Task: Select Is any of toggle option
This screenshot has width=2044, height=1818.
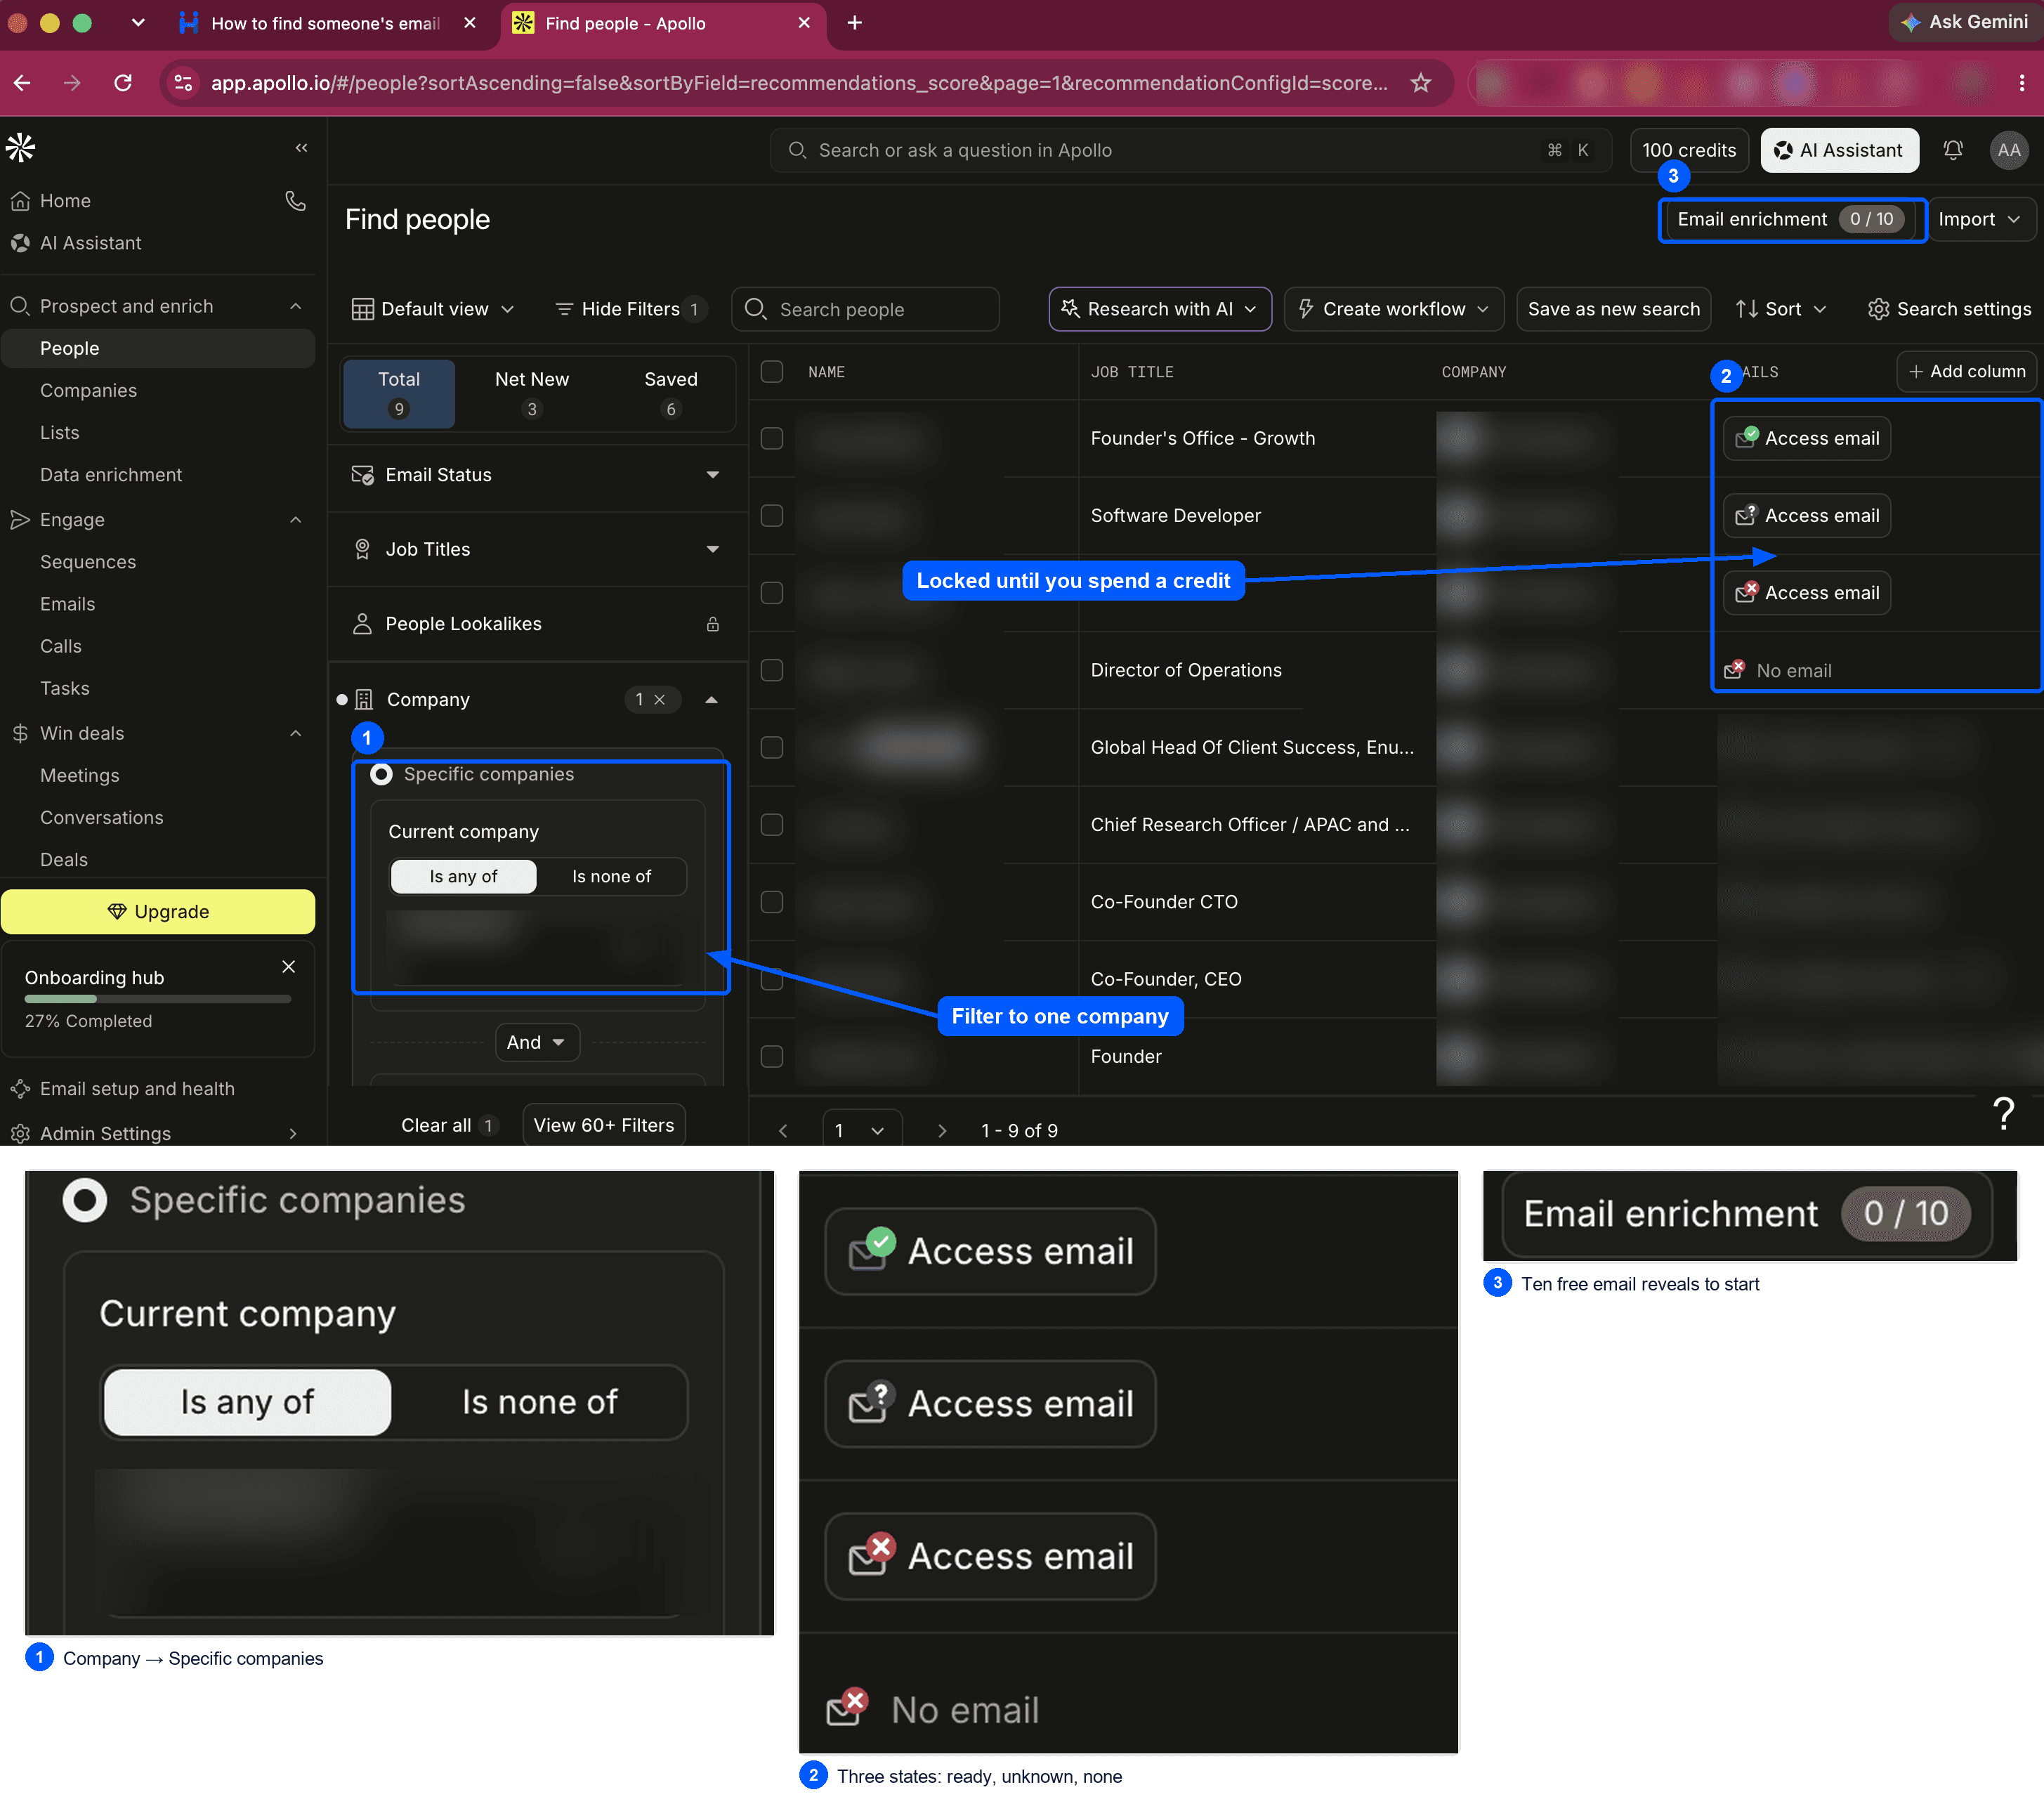Action: 463,876
